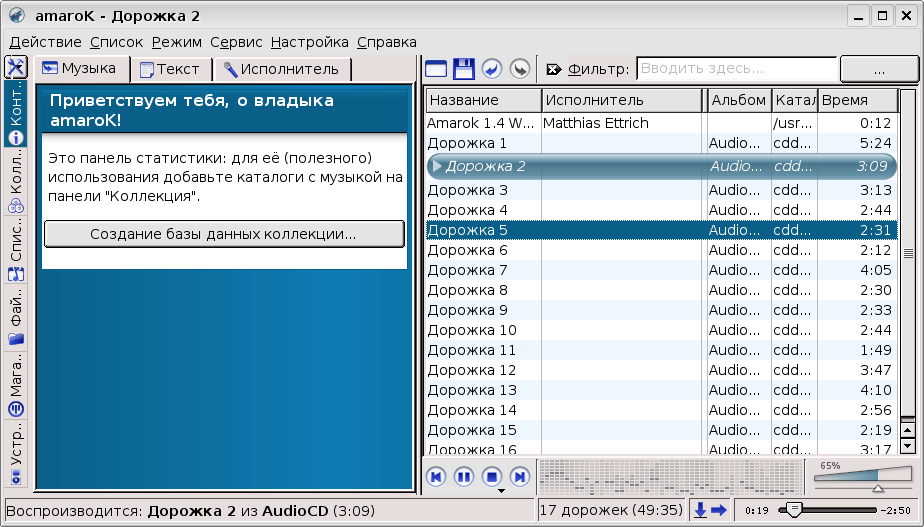Toggle the blue right-arrow playback mode icon
Viewport: 924px width, 527px height.
[719, 510]
